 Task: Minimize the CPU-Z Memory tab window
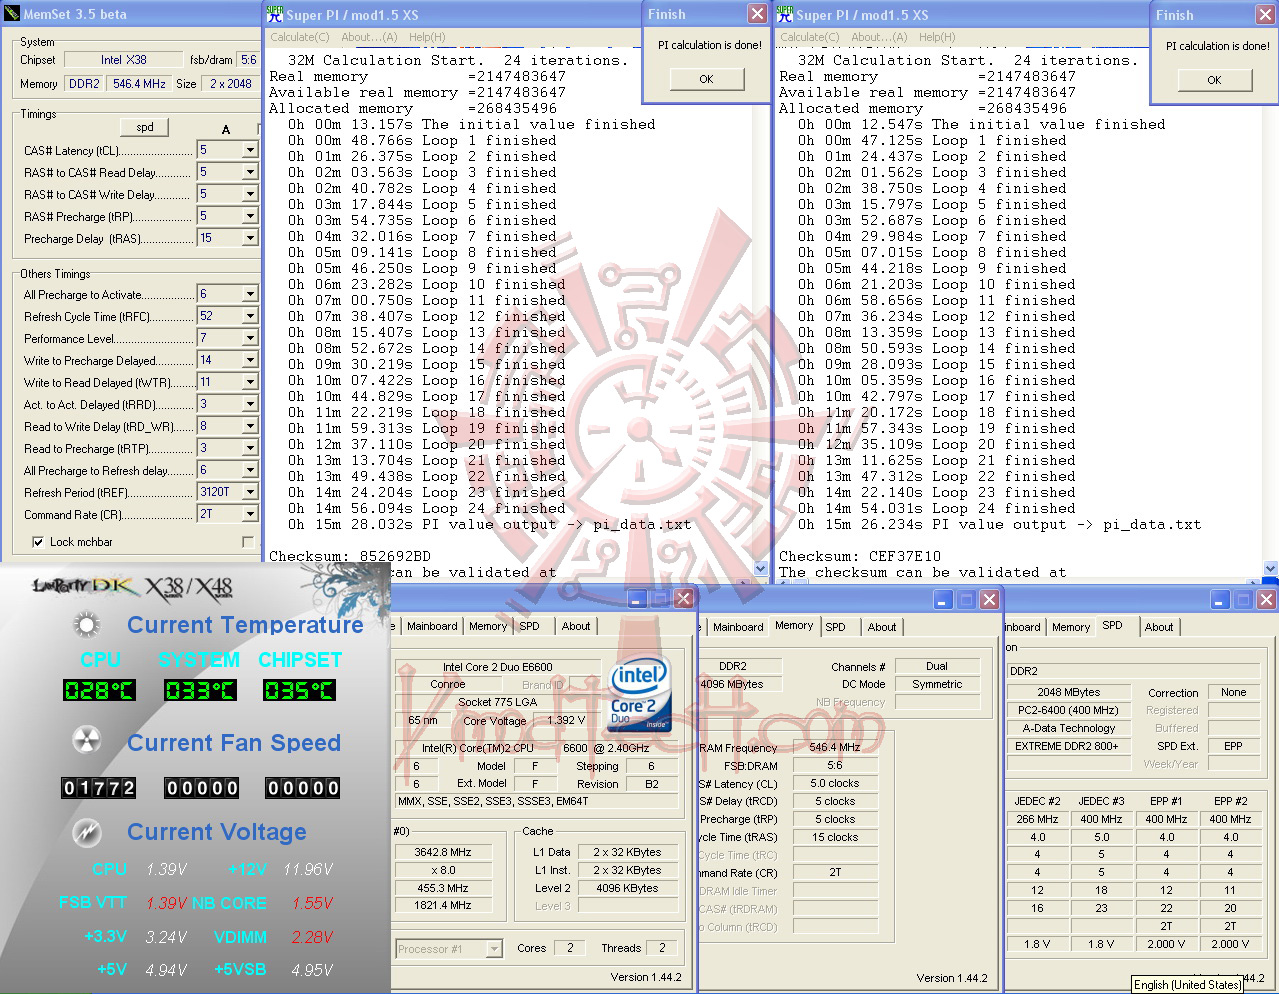pos(943,599)
